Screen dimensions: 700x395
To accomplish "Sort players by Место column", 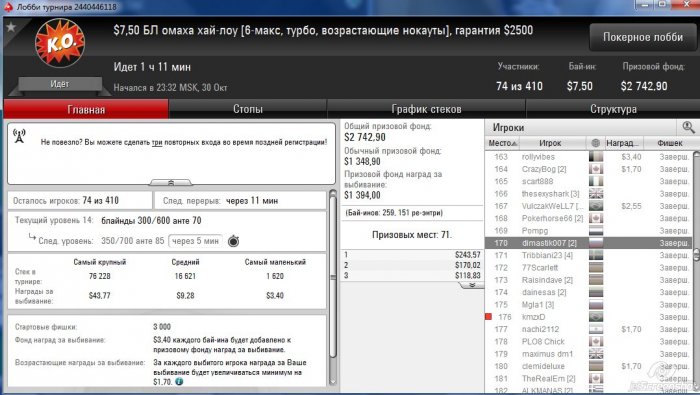I will point(503,143).
